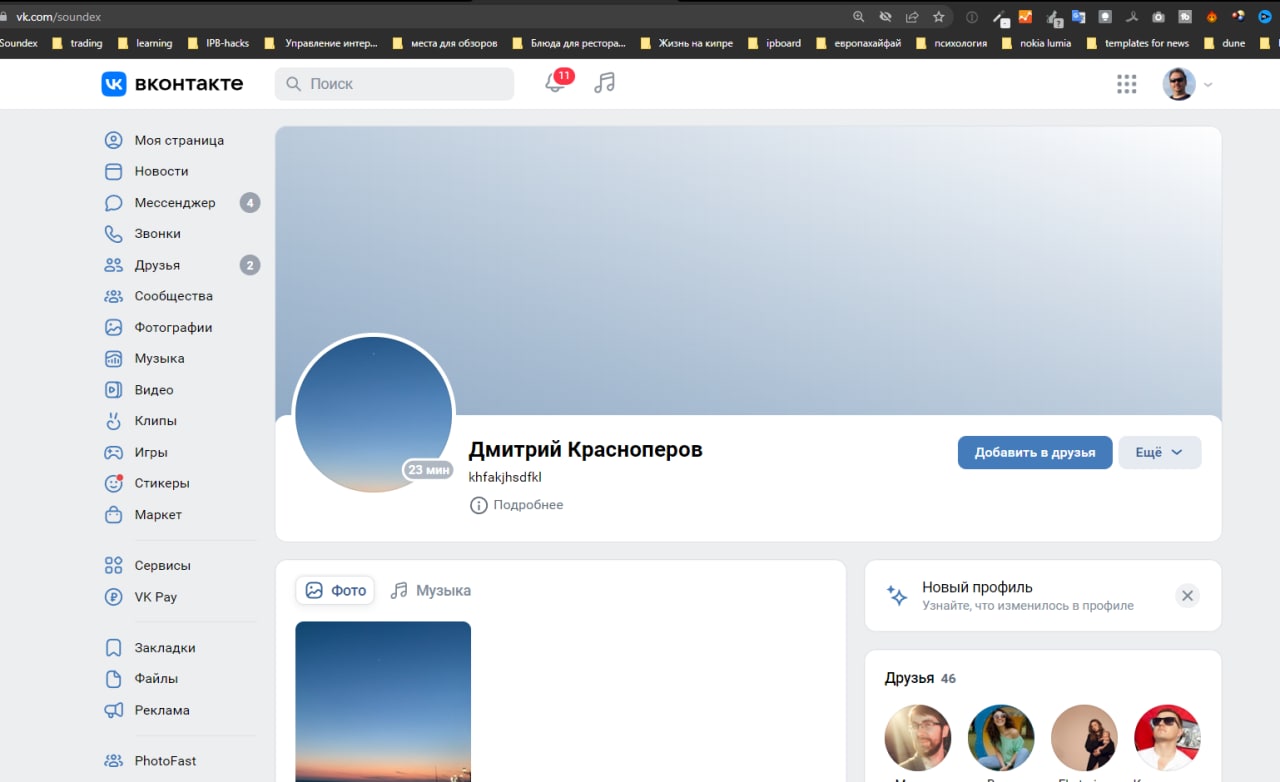Open friend avatar of woman in green top

(x=1001, y=737)
